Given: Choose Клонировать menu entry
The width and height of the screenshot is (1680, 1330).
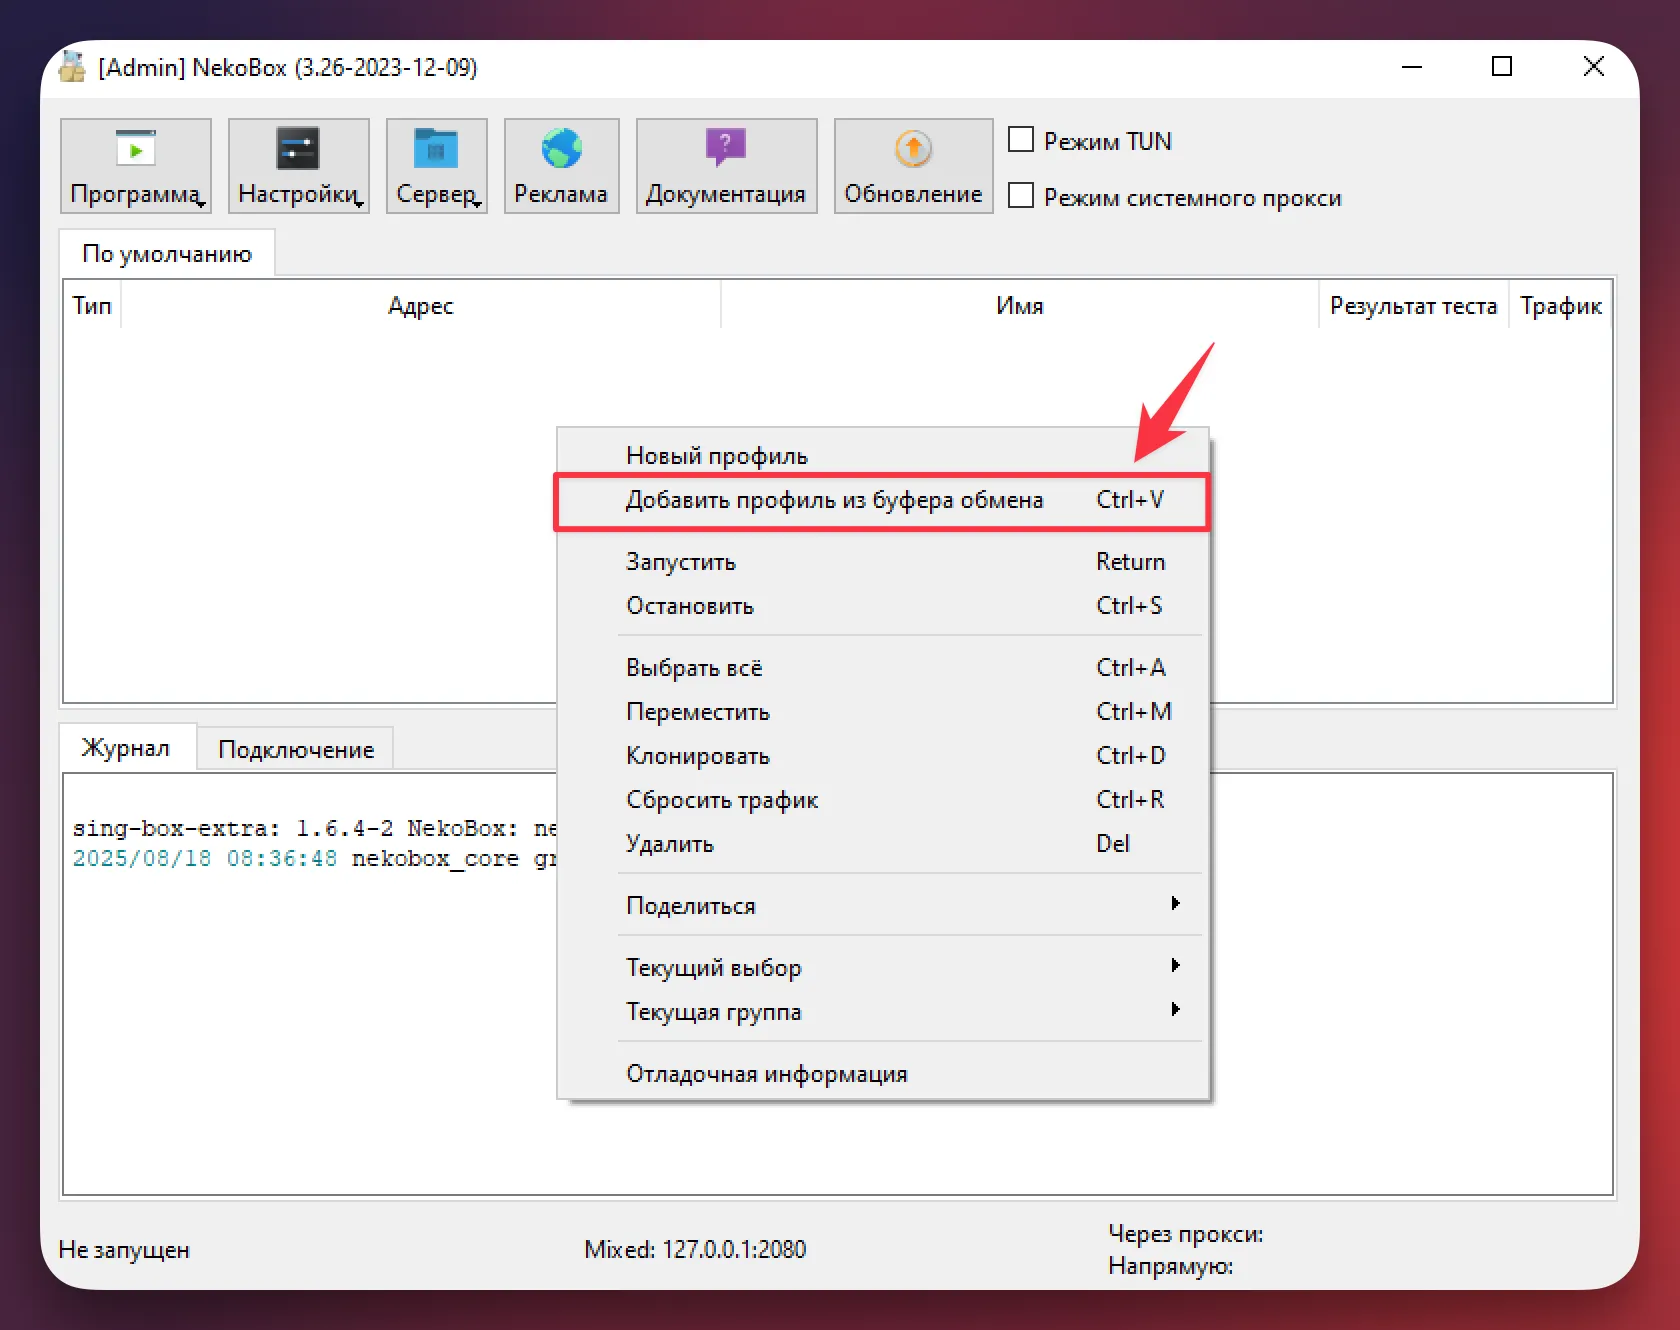Looking at the screenshot, I should coord(883,755).
